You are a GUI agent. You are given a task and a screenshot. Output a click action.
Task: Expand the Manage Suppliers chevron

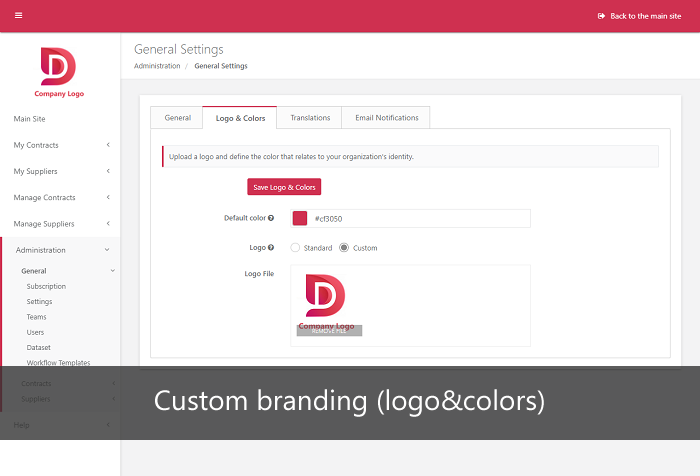pyautogui.click(x=108, y=223)
